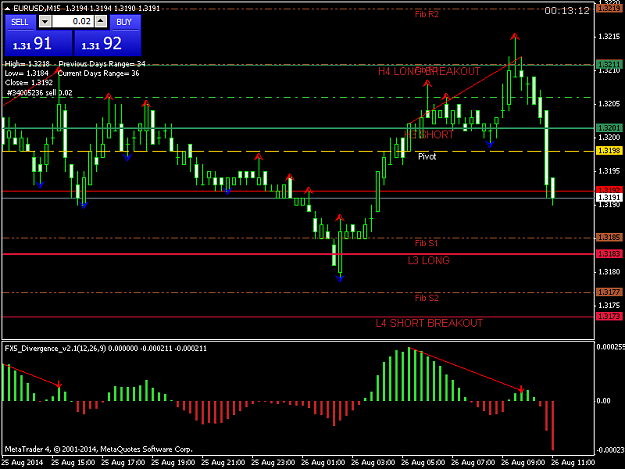Click the MetaTrader 4 copyright text
Image resolution: width=625 pixels, height=469 pixels.
[98, 449]
